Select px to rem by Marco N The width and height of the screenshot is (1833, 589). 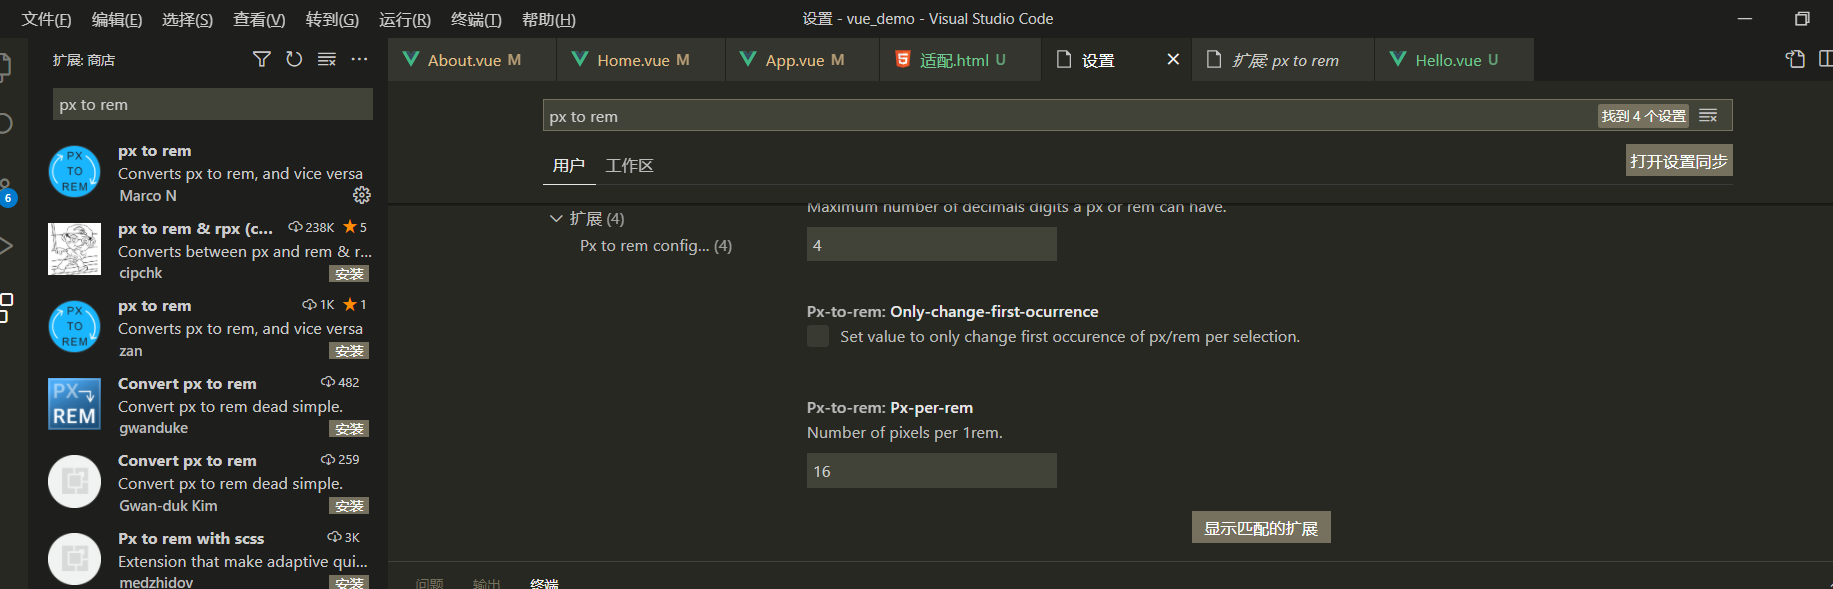210,172
